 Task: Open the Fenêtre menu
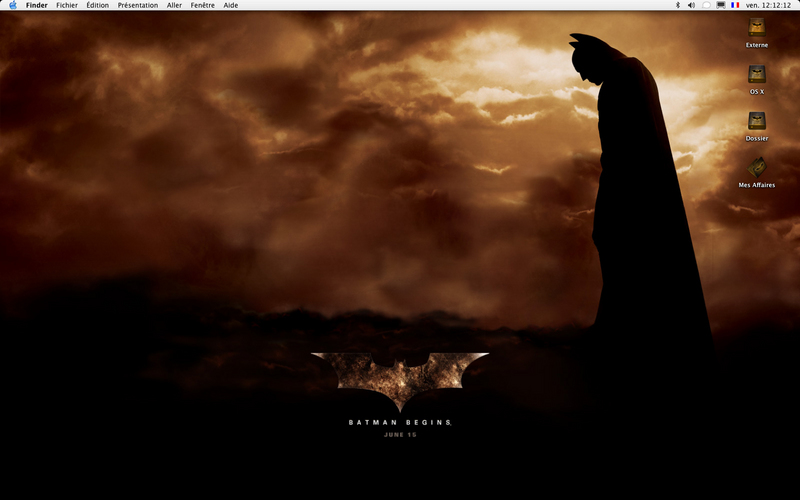[203, 5]
